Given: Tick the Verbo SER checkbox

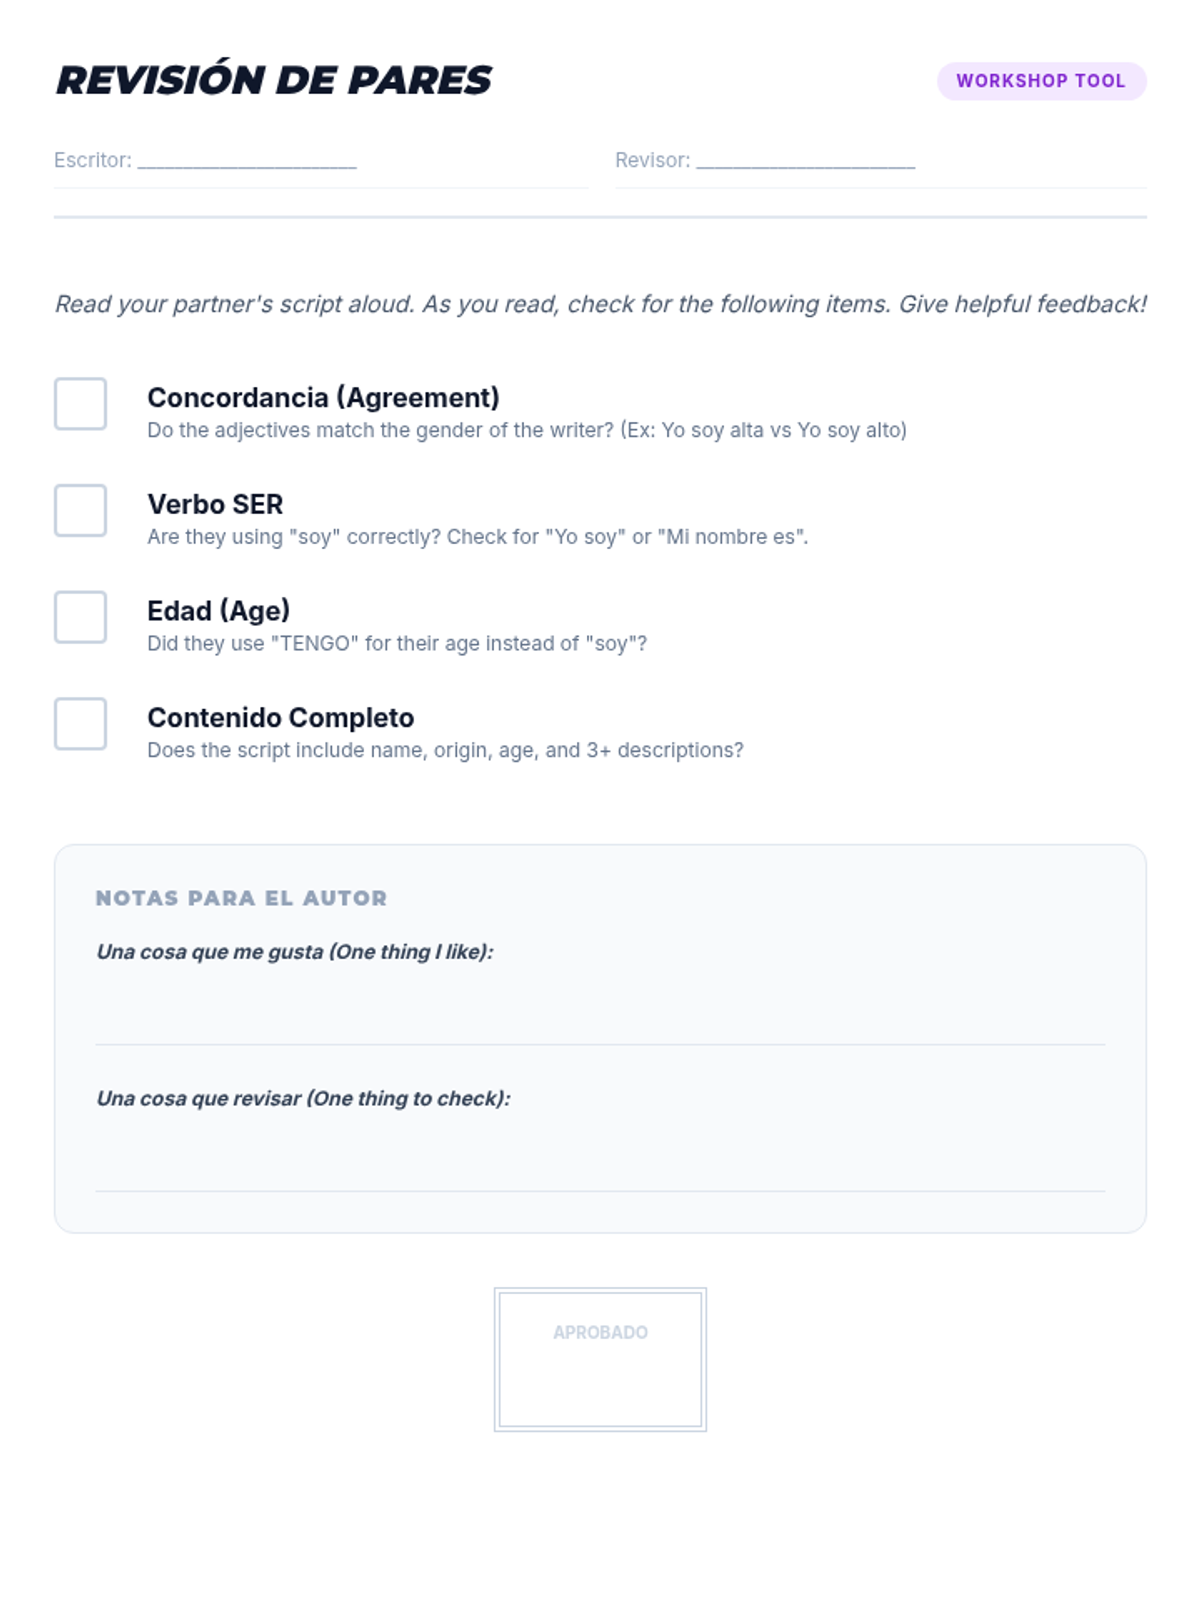Looking at the screenshot, I should pos(80,510).
